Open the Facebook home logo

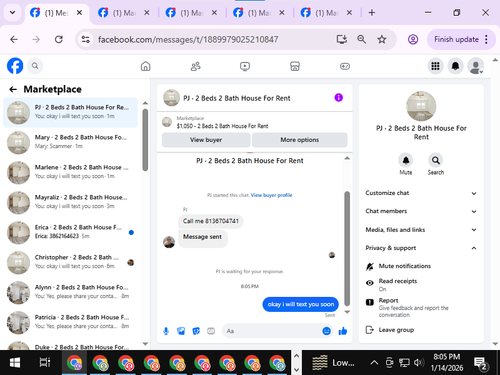click(15, 66)
